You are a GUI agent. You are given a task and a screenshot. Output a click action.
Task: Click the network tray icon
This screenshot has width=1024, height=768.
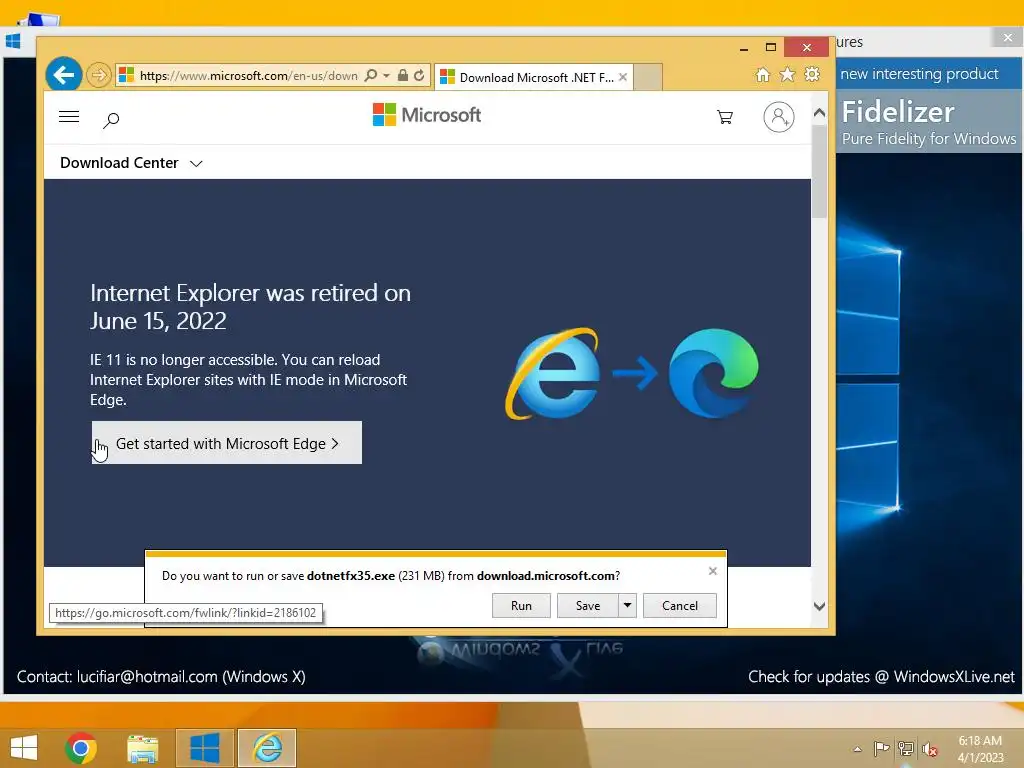click(906, 748)
